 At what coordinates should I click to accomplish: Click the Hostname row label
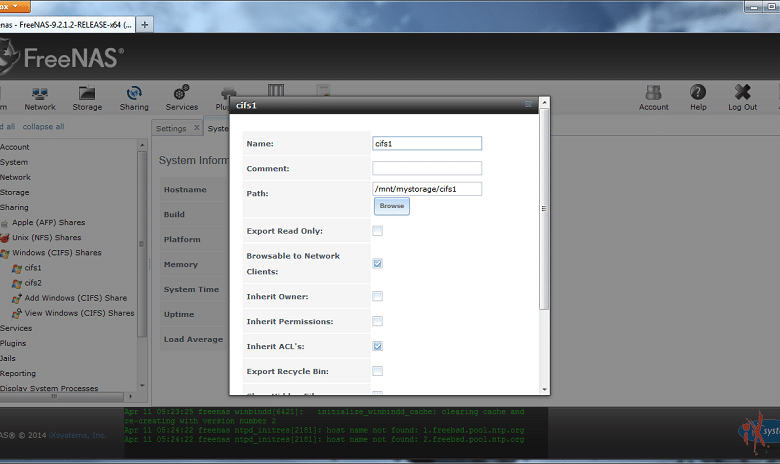[185, 189]
